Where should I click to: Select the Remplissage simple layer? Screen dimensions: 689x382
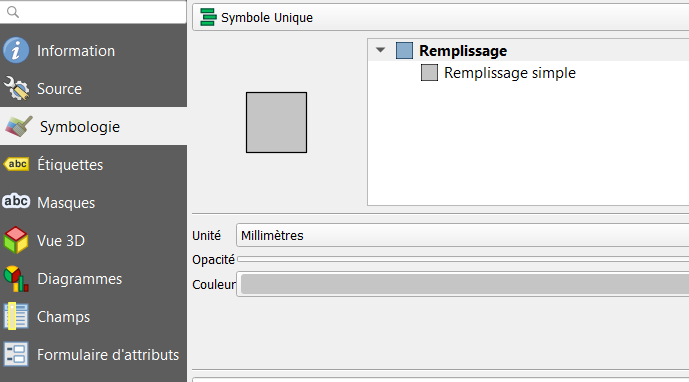[x=510, y=73]
